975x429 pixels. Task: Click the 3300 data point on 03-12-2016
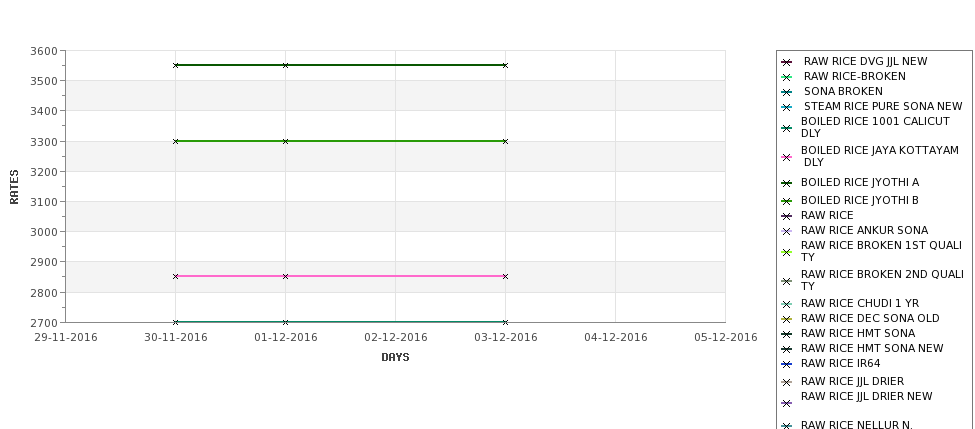[505, 141]
